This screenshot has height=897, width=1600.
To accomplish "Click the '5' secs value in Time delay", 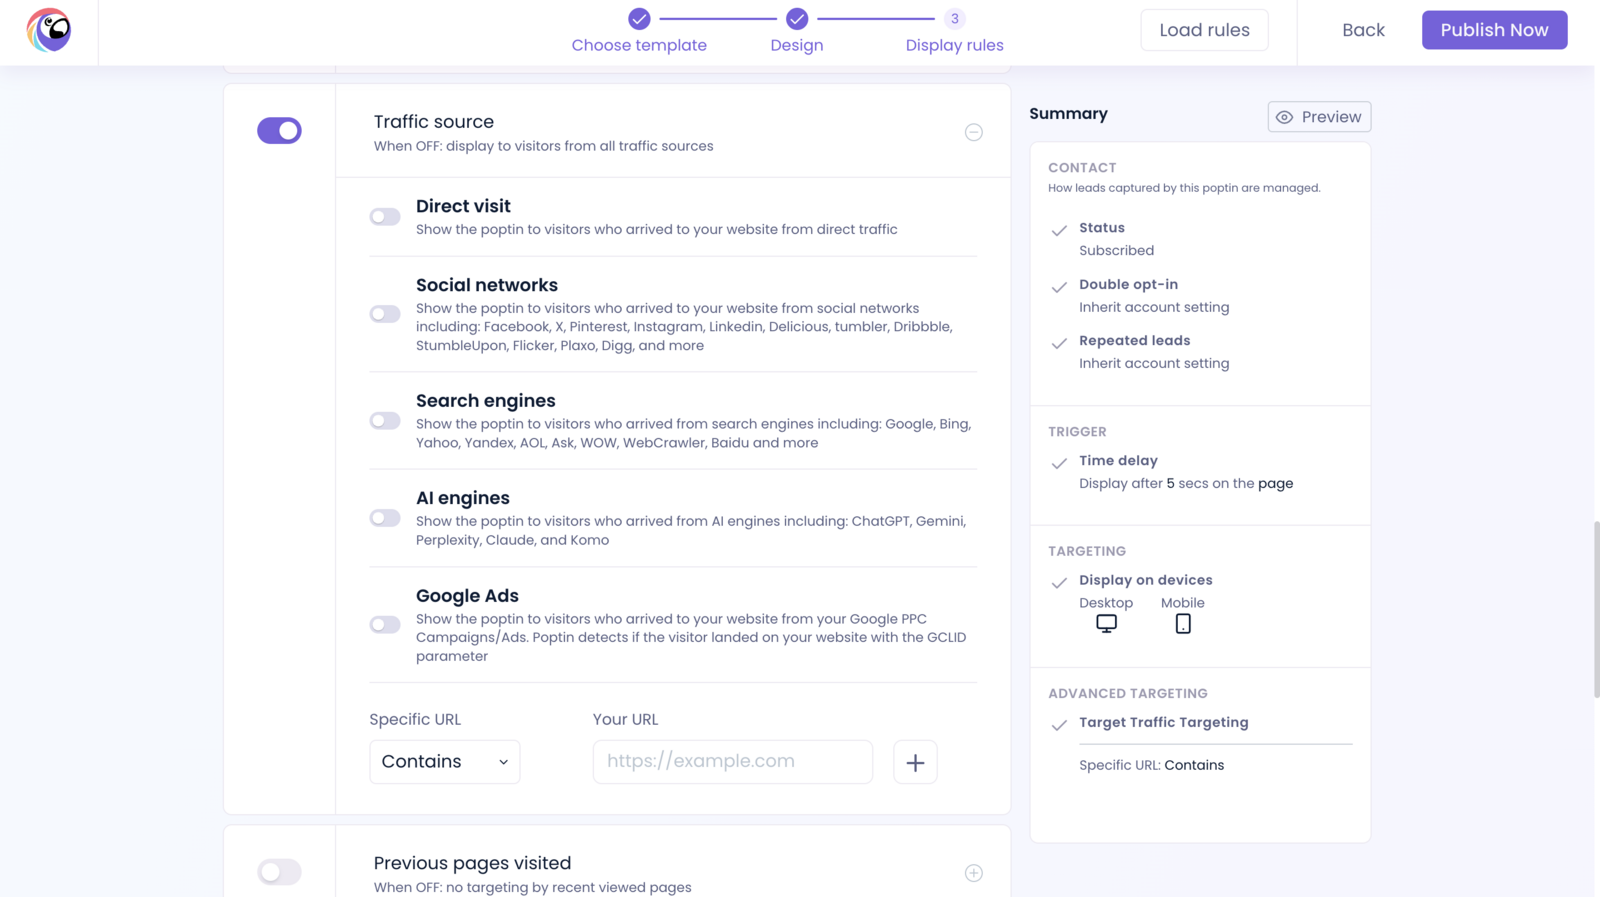I will 1170,483.
